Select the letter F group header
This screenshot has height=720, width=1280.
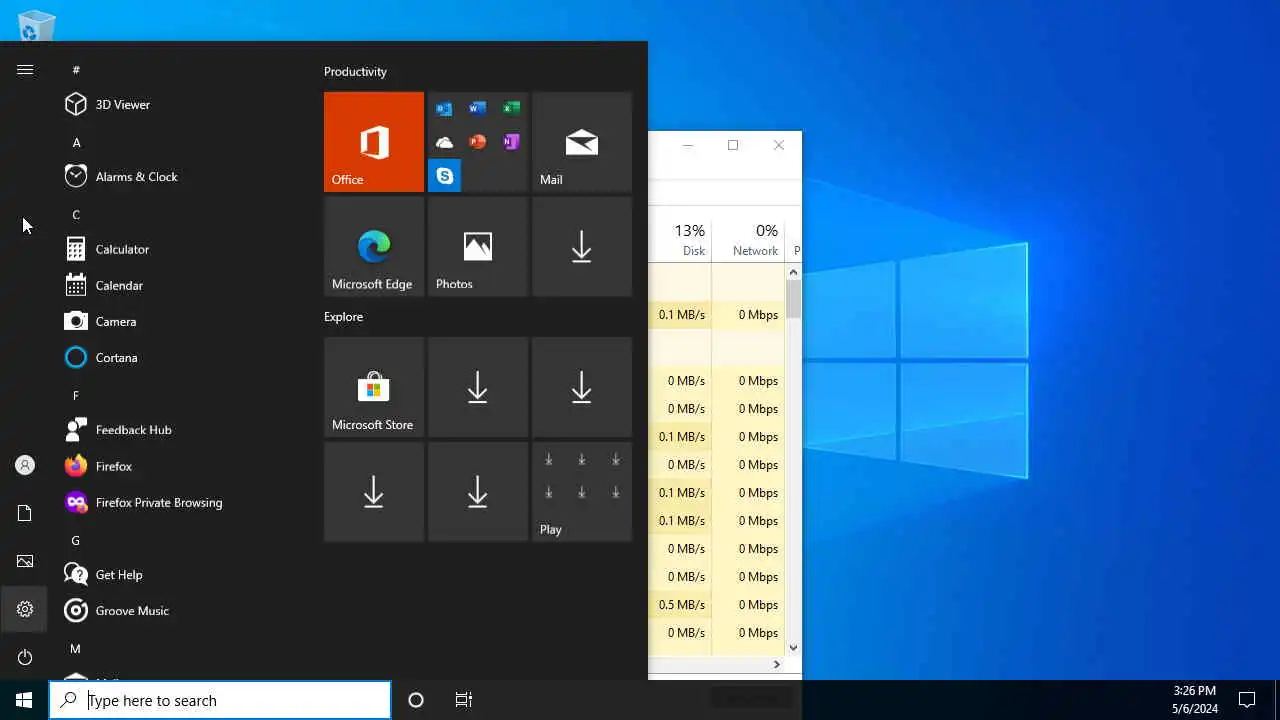(76, 395)
